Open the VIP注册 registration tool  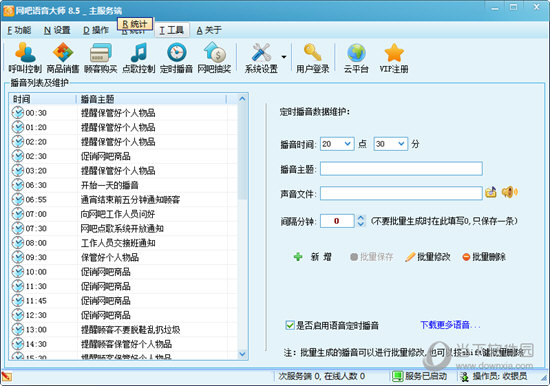[x=394, y=58]
